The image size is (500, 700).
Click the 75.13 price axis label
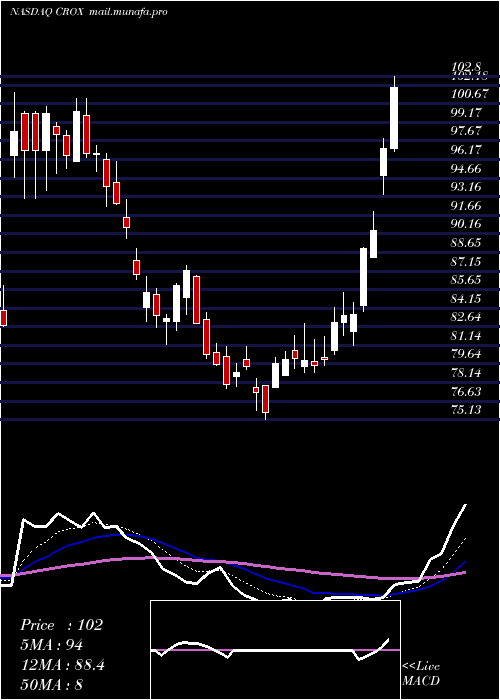(x=467, y=410)
